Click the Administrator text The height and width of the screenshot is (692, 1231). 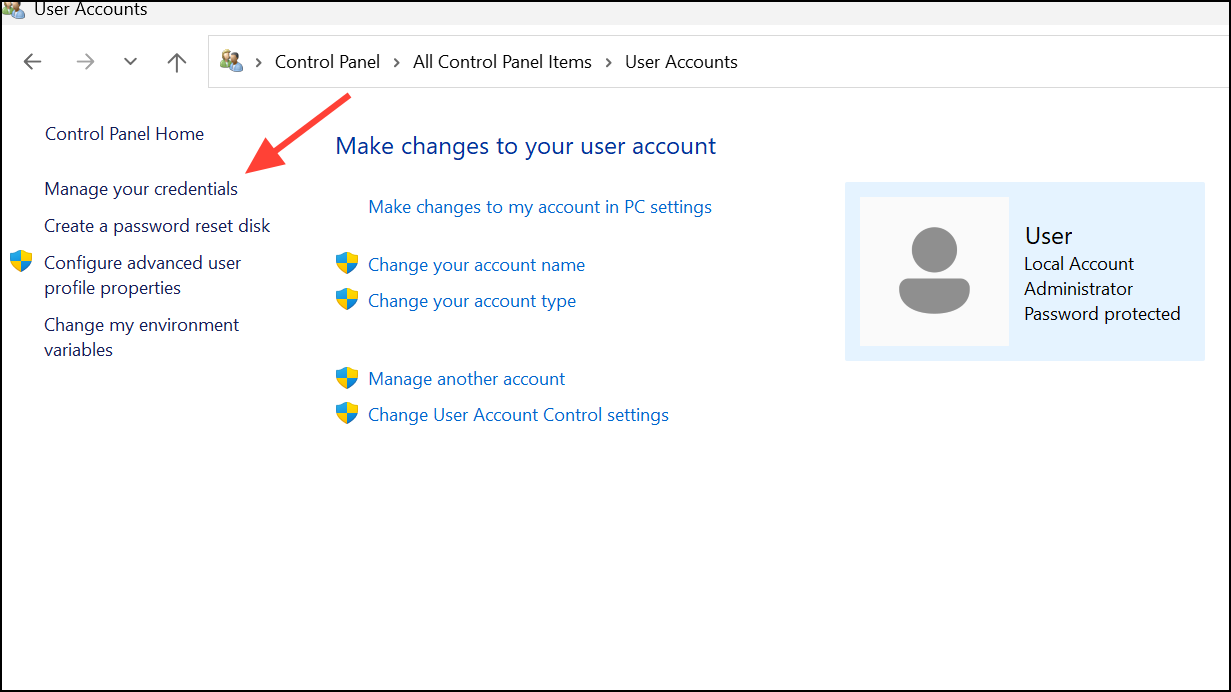pyautogui.click(x=1078, y=289)
